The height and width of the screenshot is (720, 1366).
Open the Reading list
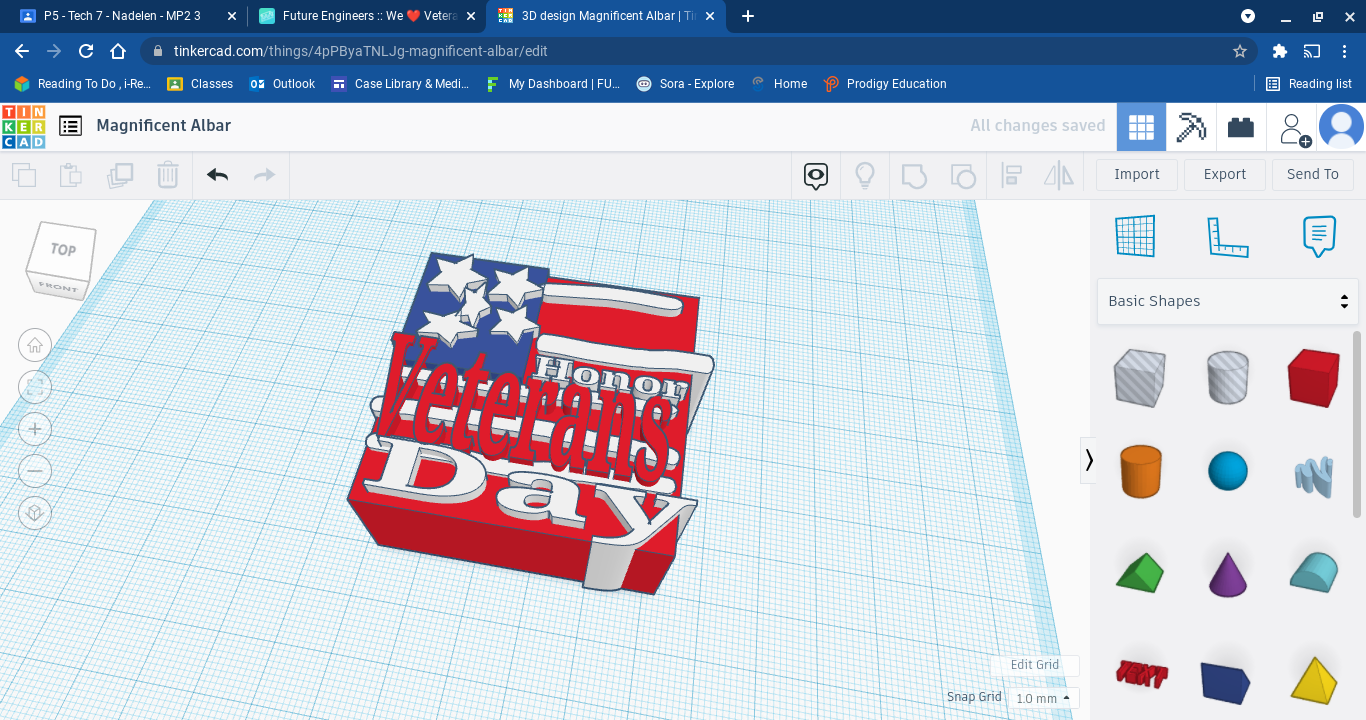tap(1309, 84)
